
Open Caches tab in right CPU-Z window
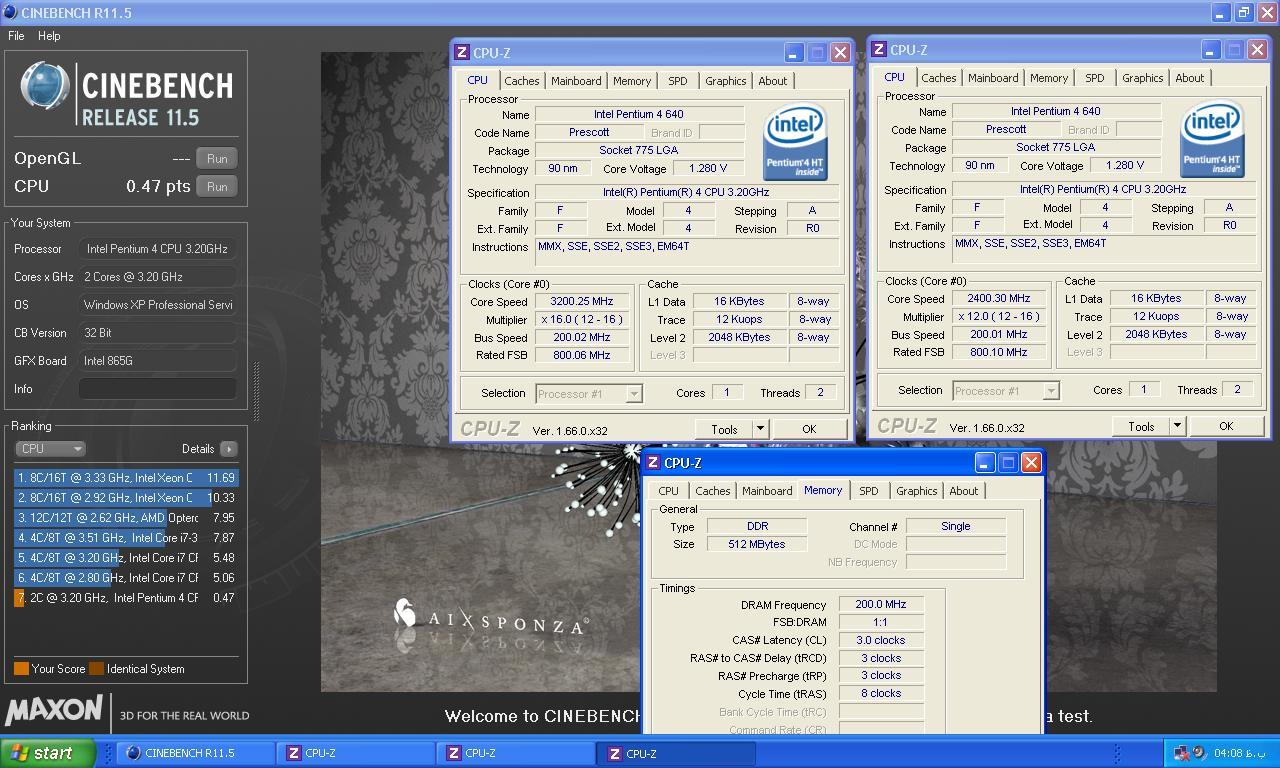tap(938, 78)
